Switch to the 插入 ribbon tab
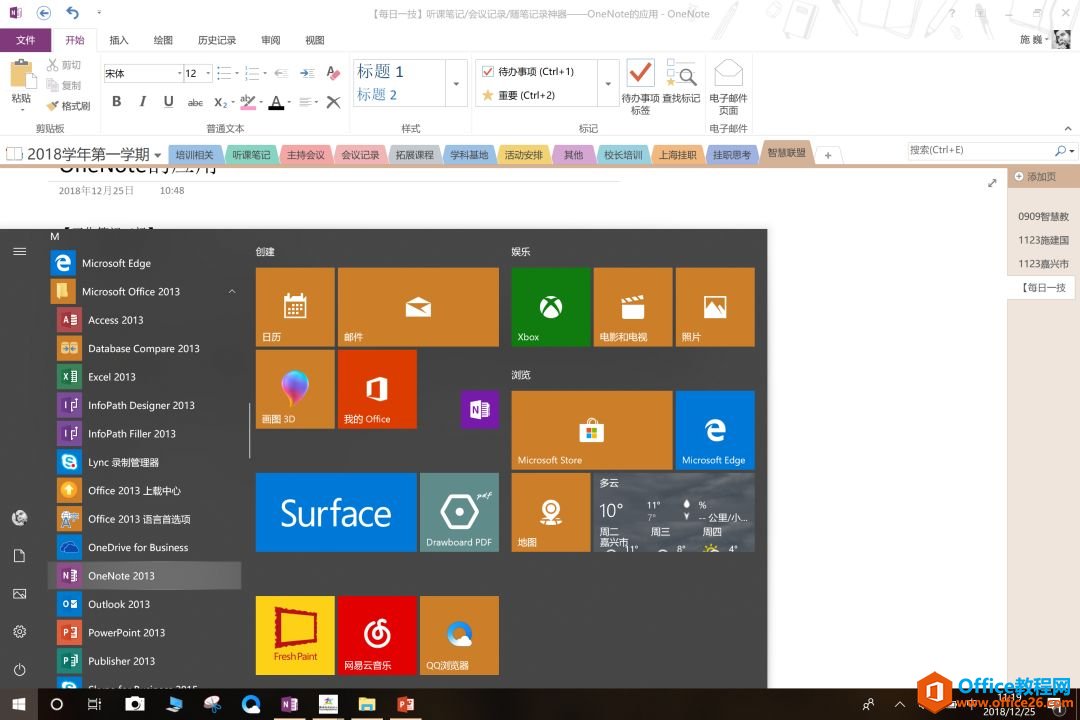1080x720 pixels. pos(119,40)
